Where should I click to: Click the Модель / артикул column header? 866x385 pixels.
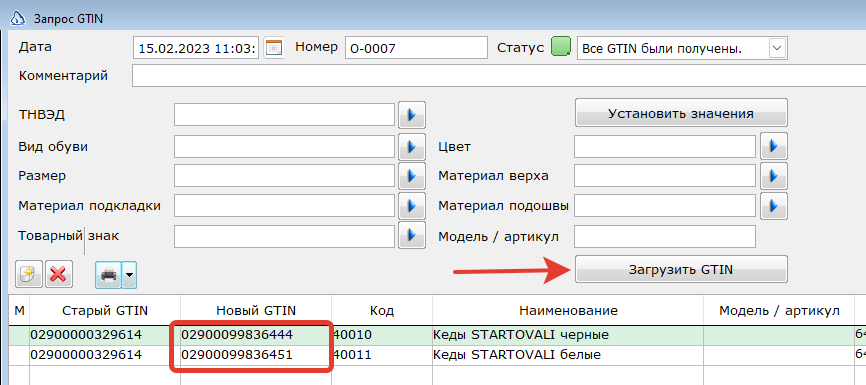[779, 310]
